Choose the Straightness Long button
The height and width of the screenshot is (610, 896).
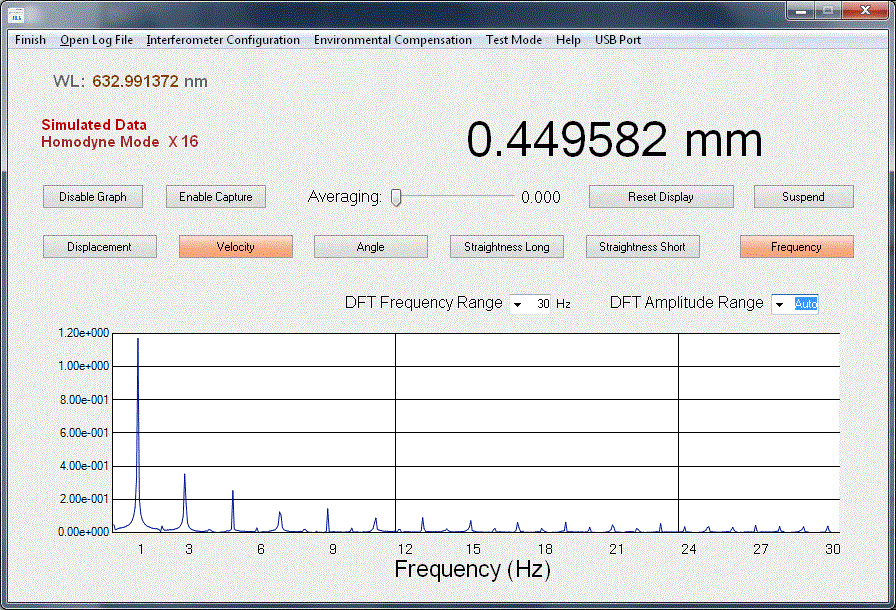(507, 247)
